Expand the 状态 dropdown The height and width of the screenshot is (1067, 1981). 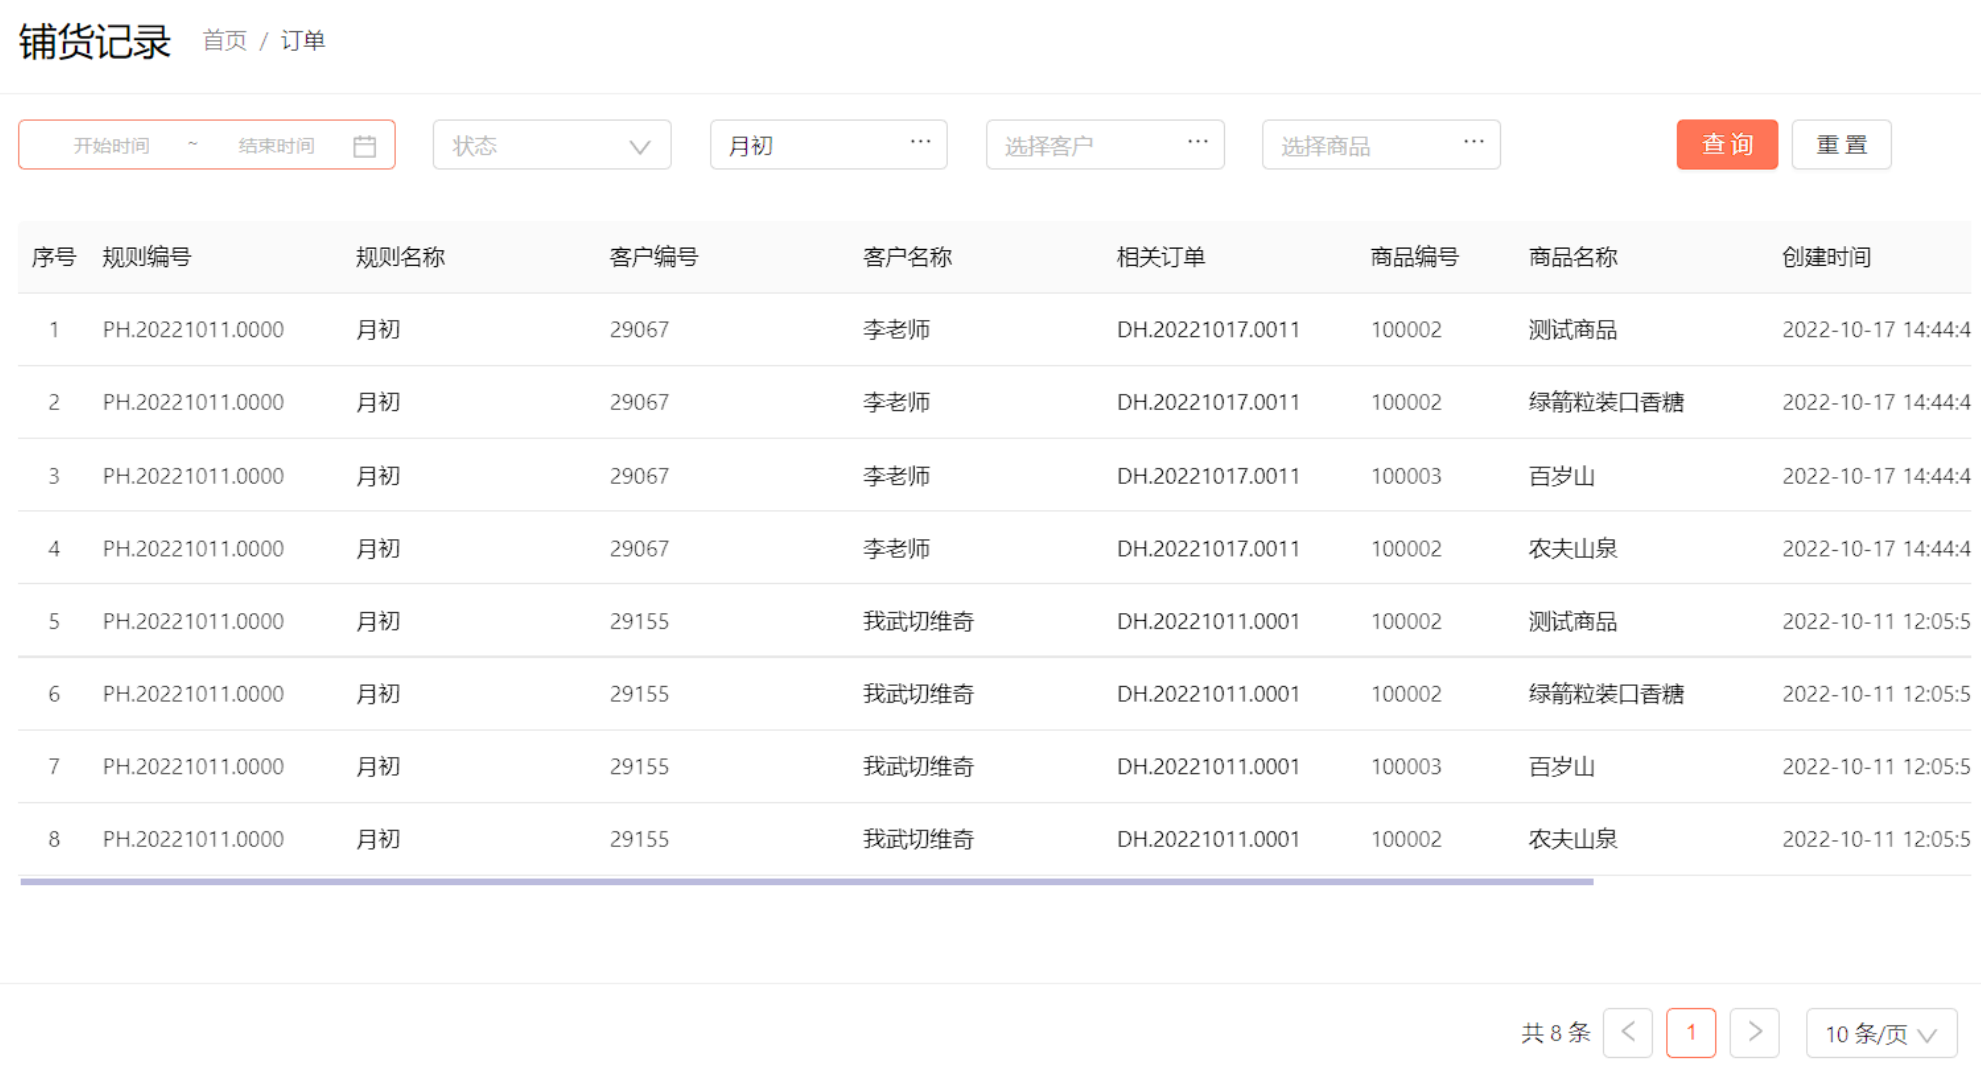pyautogui.click(x=552, y=145)
